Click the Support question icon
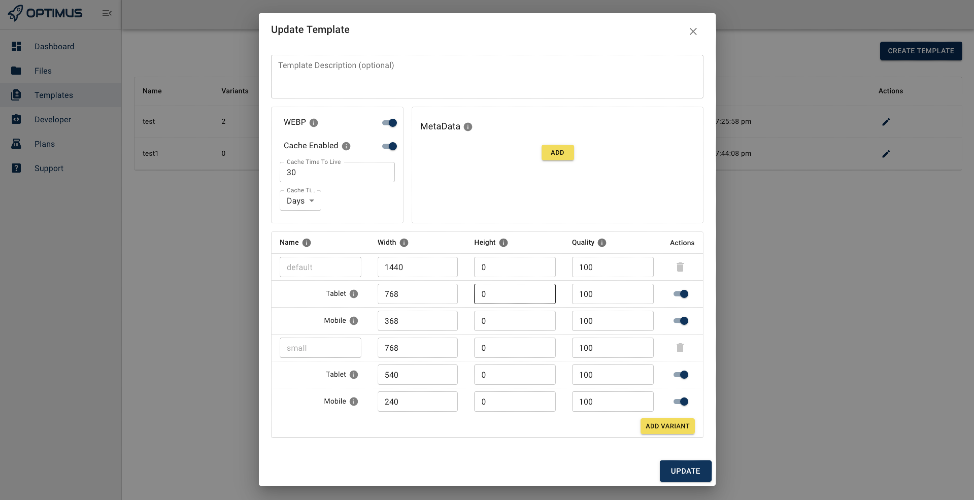This screenshot has height=500, width=974. tap(16, 168)
